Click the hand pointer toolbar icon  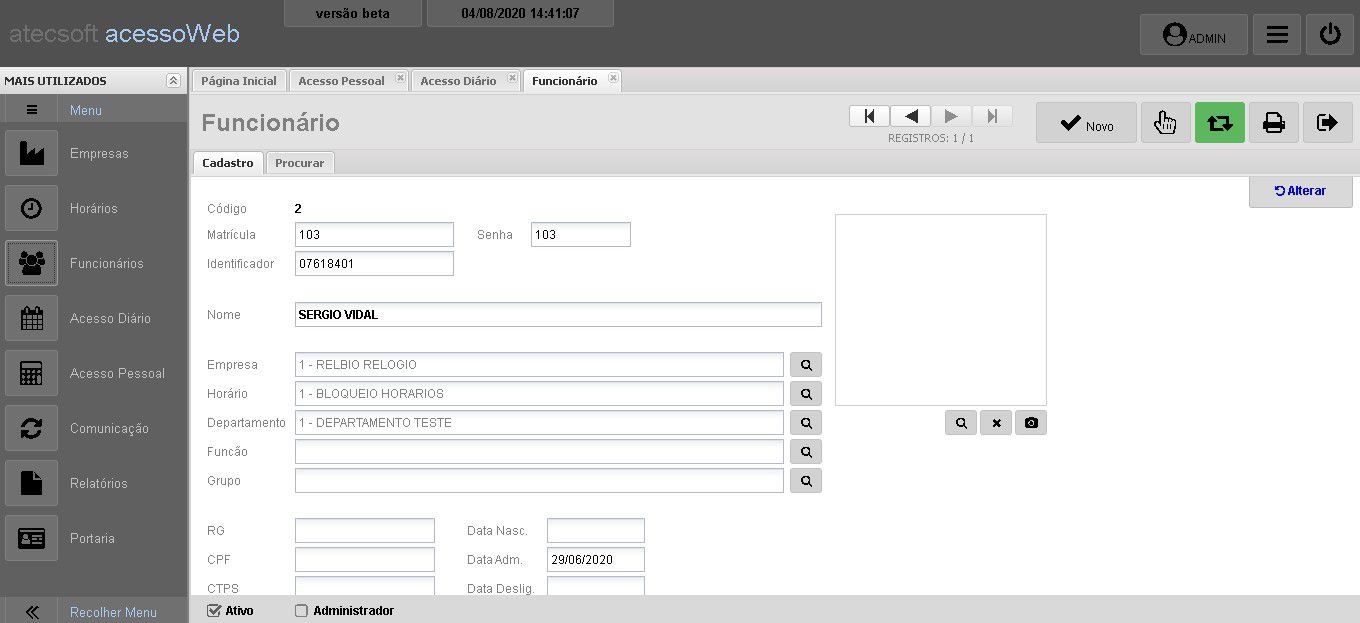(x=1165, y=123)
